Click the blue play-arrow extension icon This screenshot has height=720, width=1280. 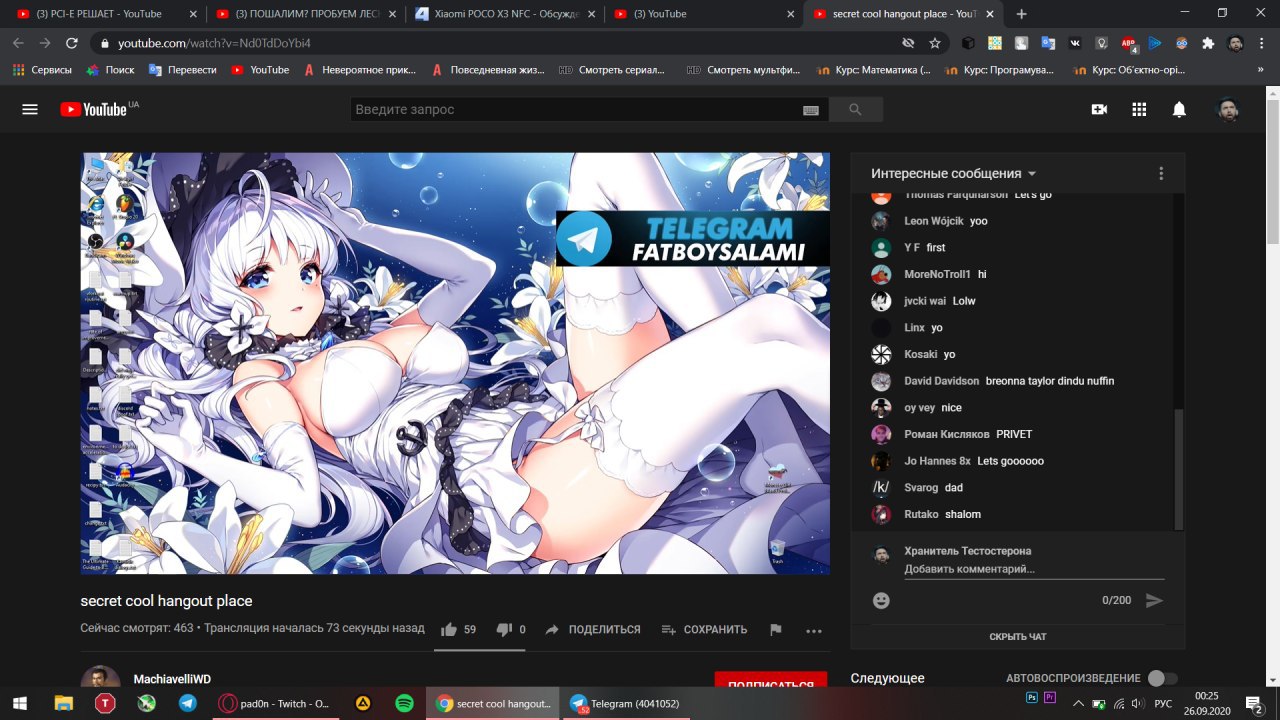[1155, 43]
